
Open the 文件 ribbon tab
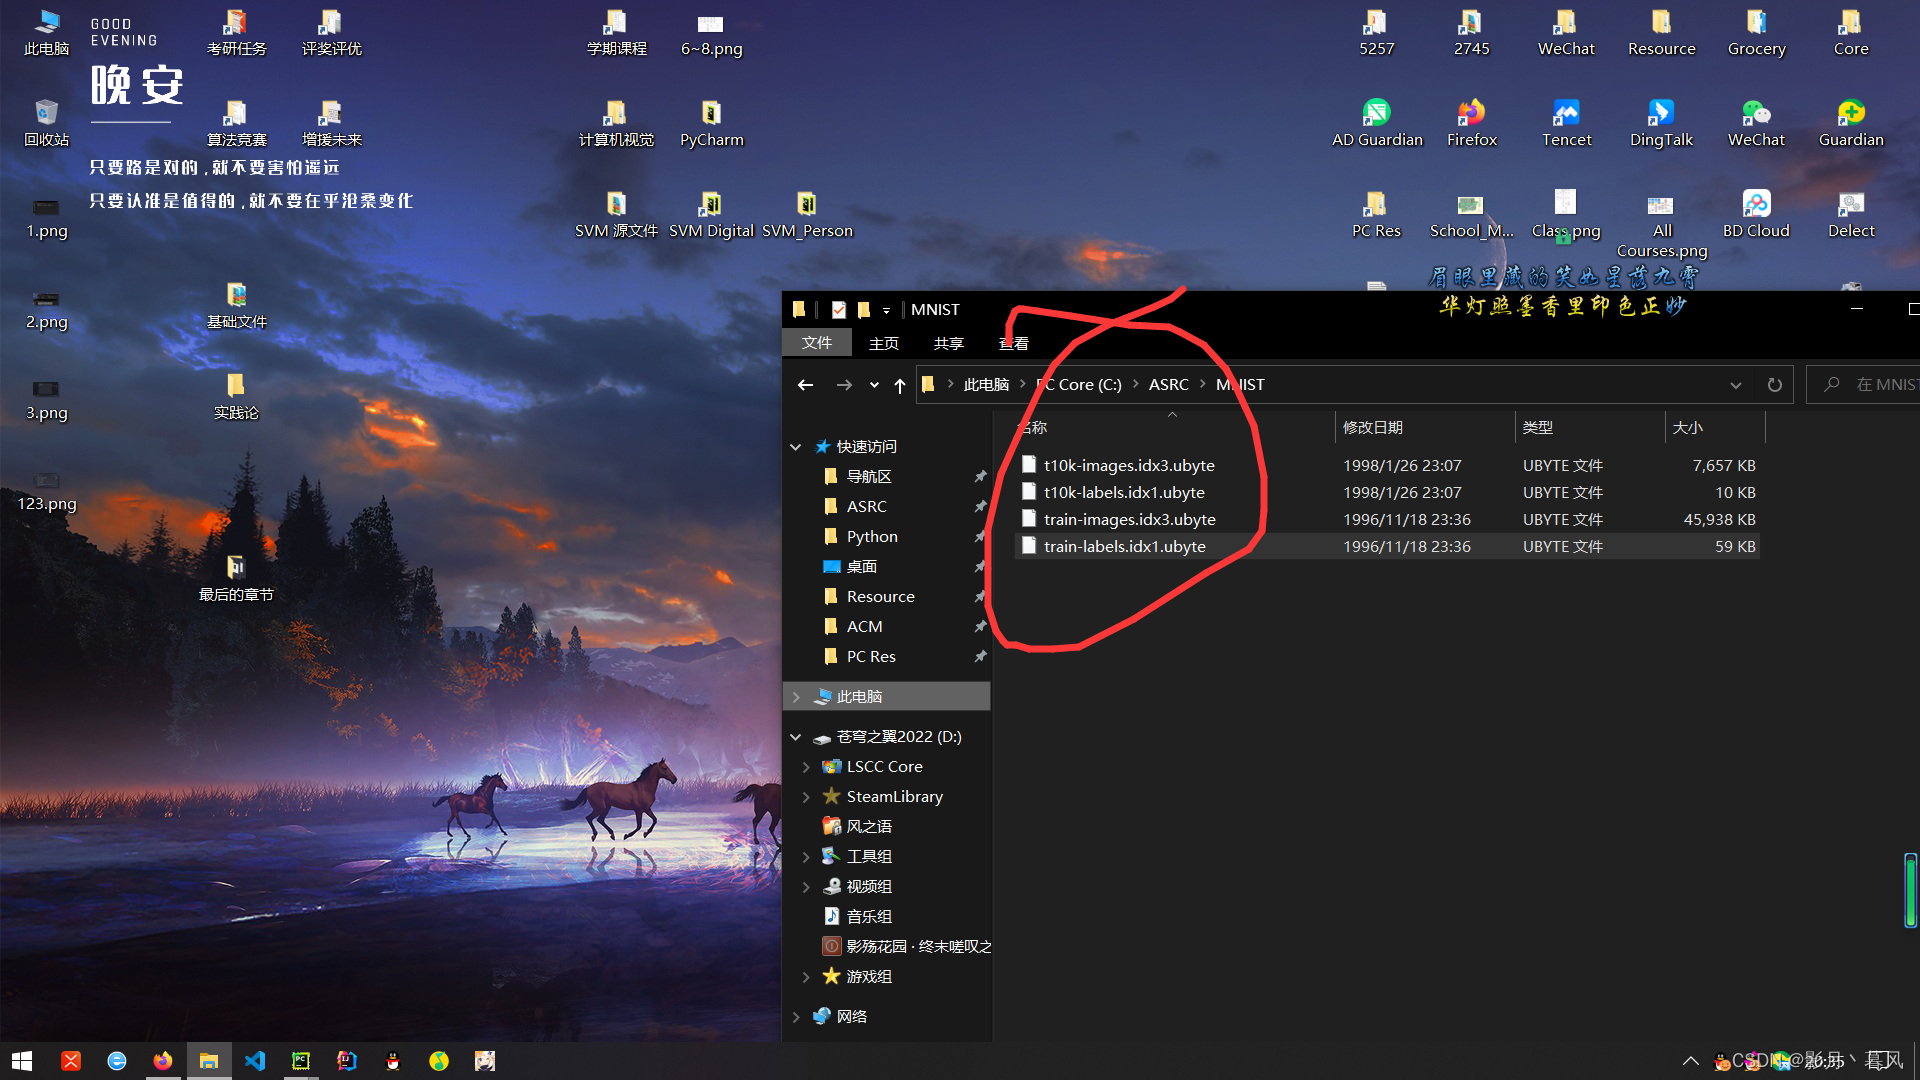pos(817,343)
